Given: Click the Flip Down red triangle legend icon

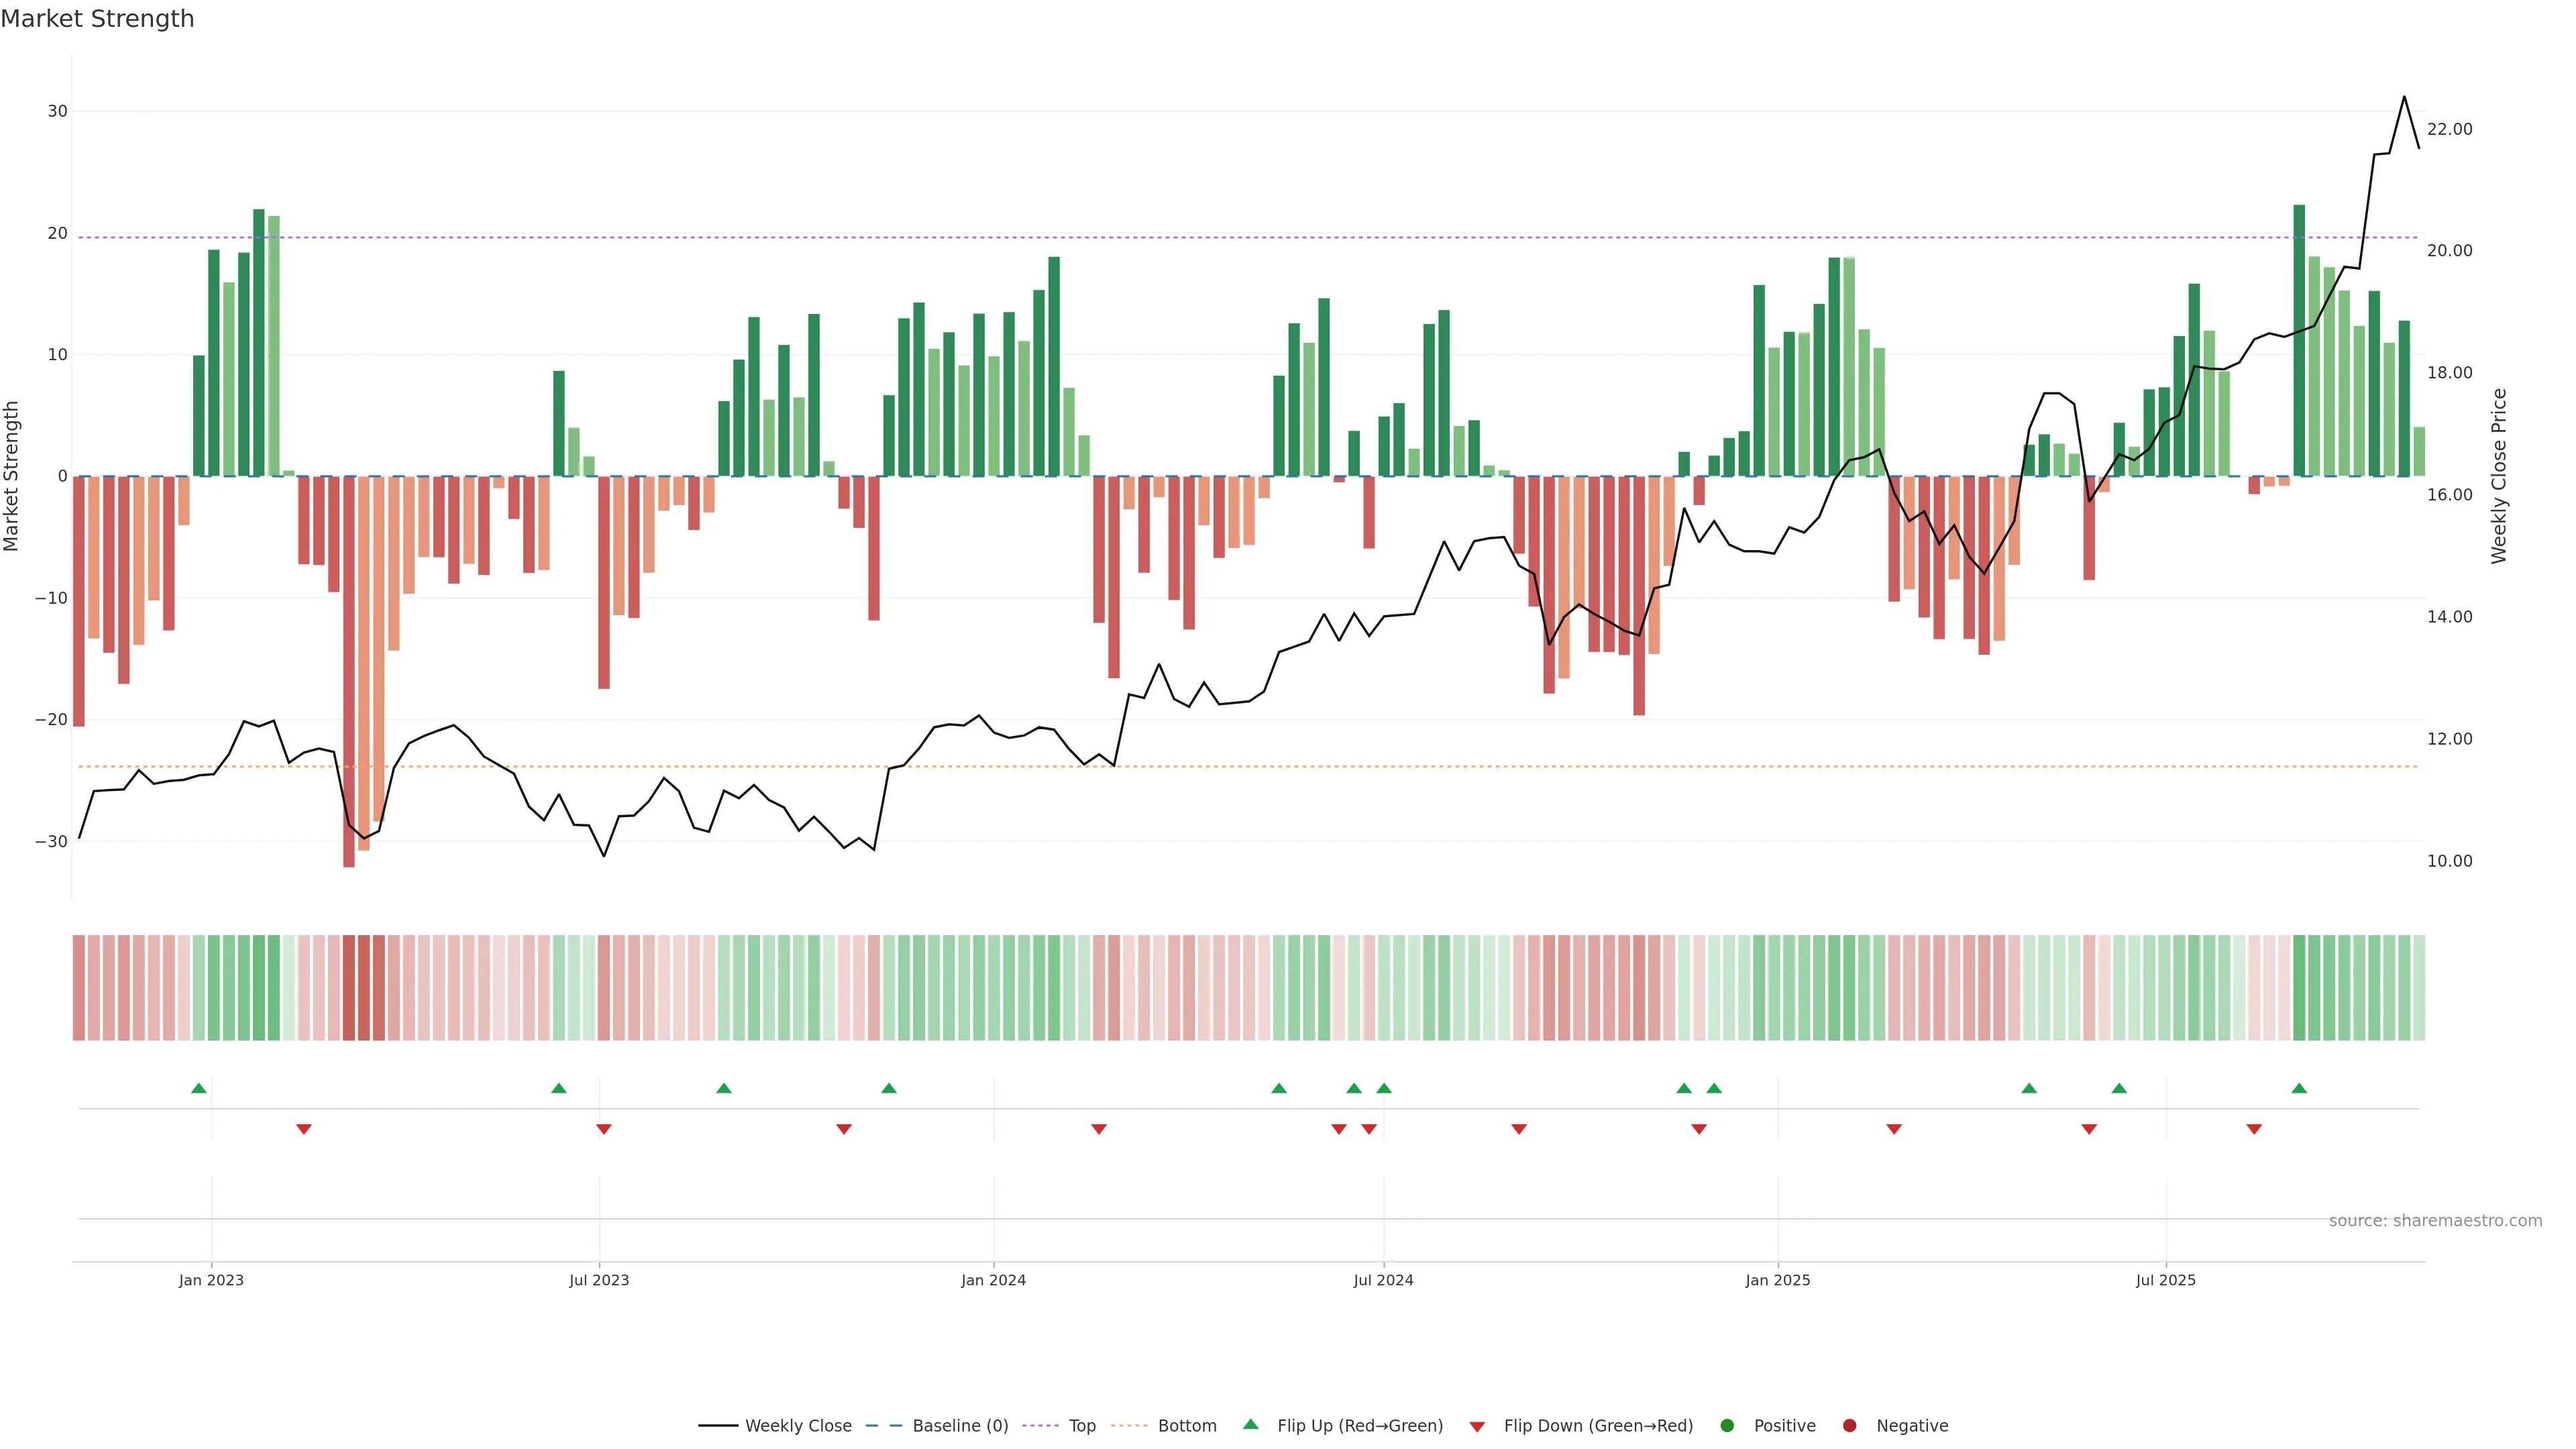Looking at the screenshot, I should coord(1477,1427).
